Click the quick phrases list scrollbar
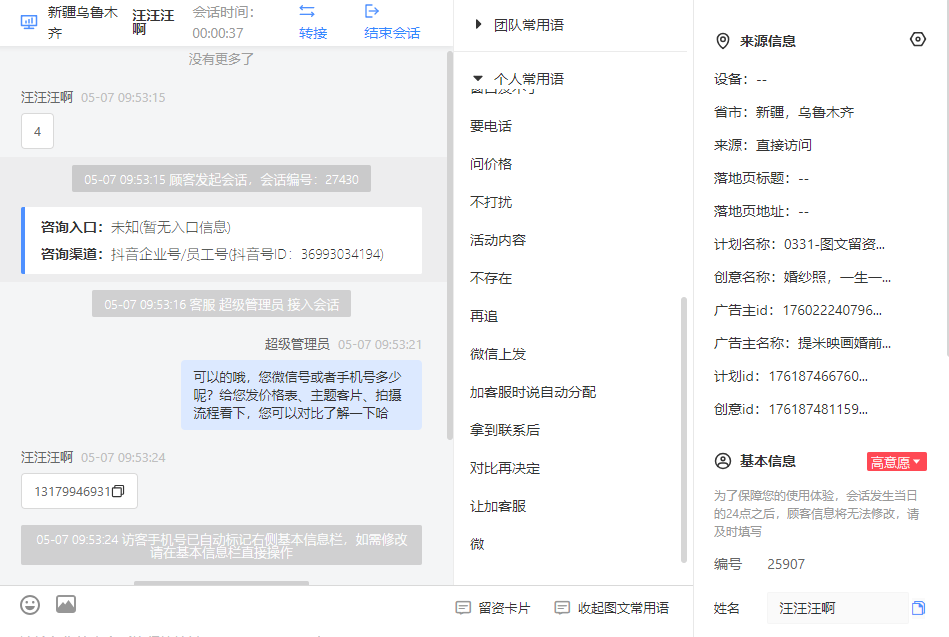 [684, 430]
